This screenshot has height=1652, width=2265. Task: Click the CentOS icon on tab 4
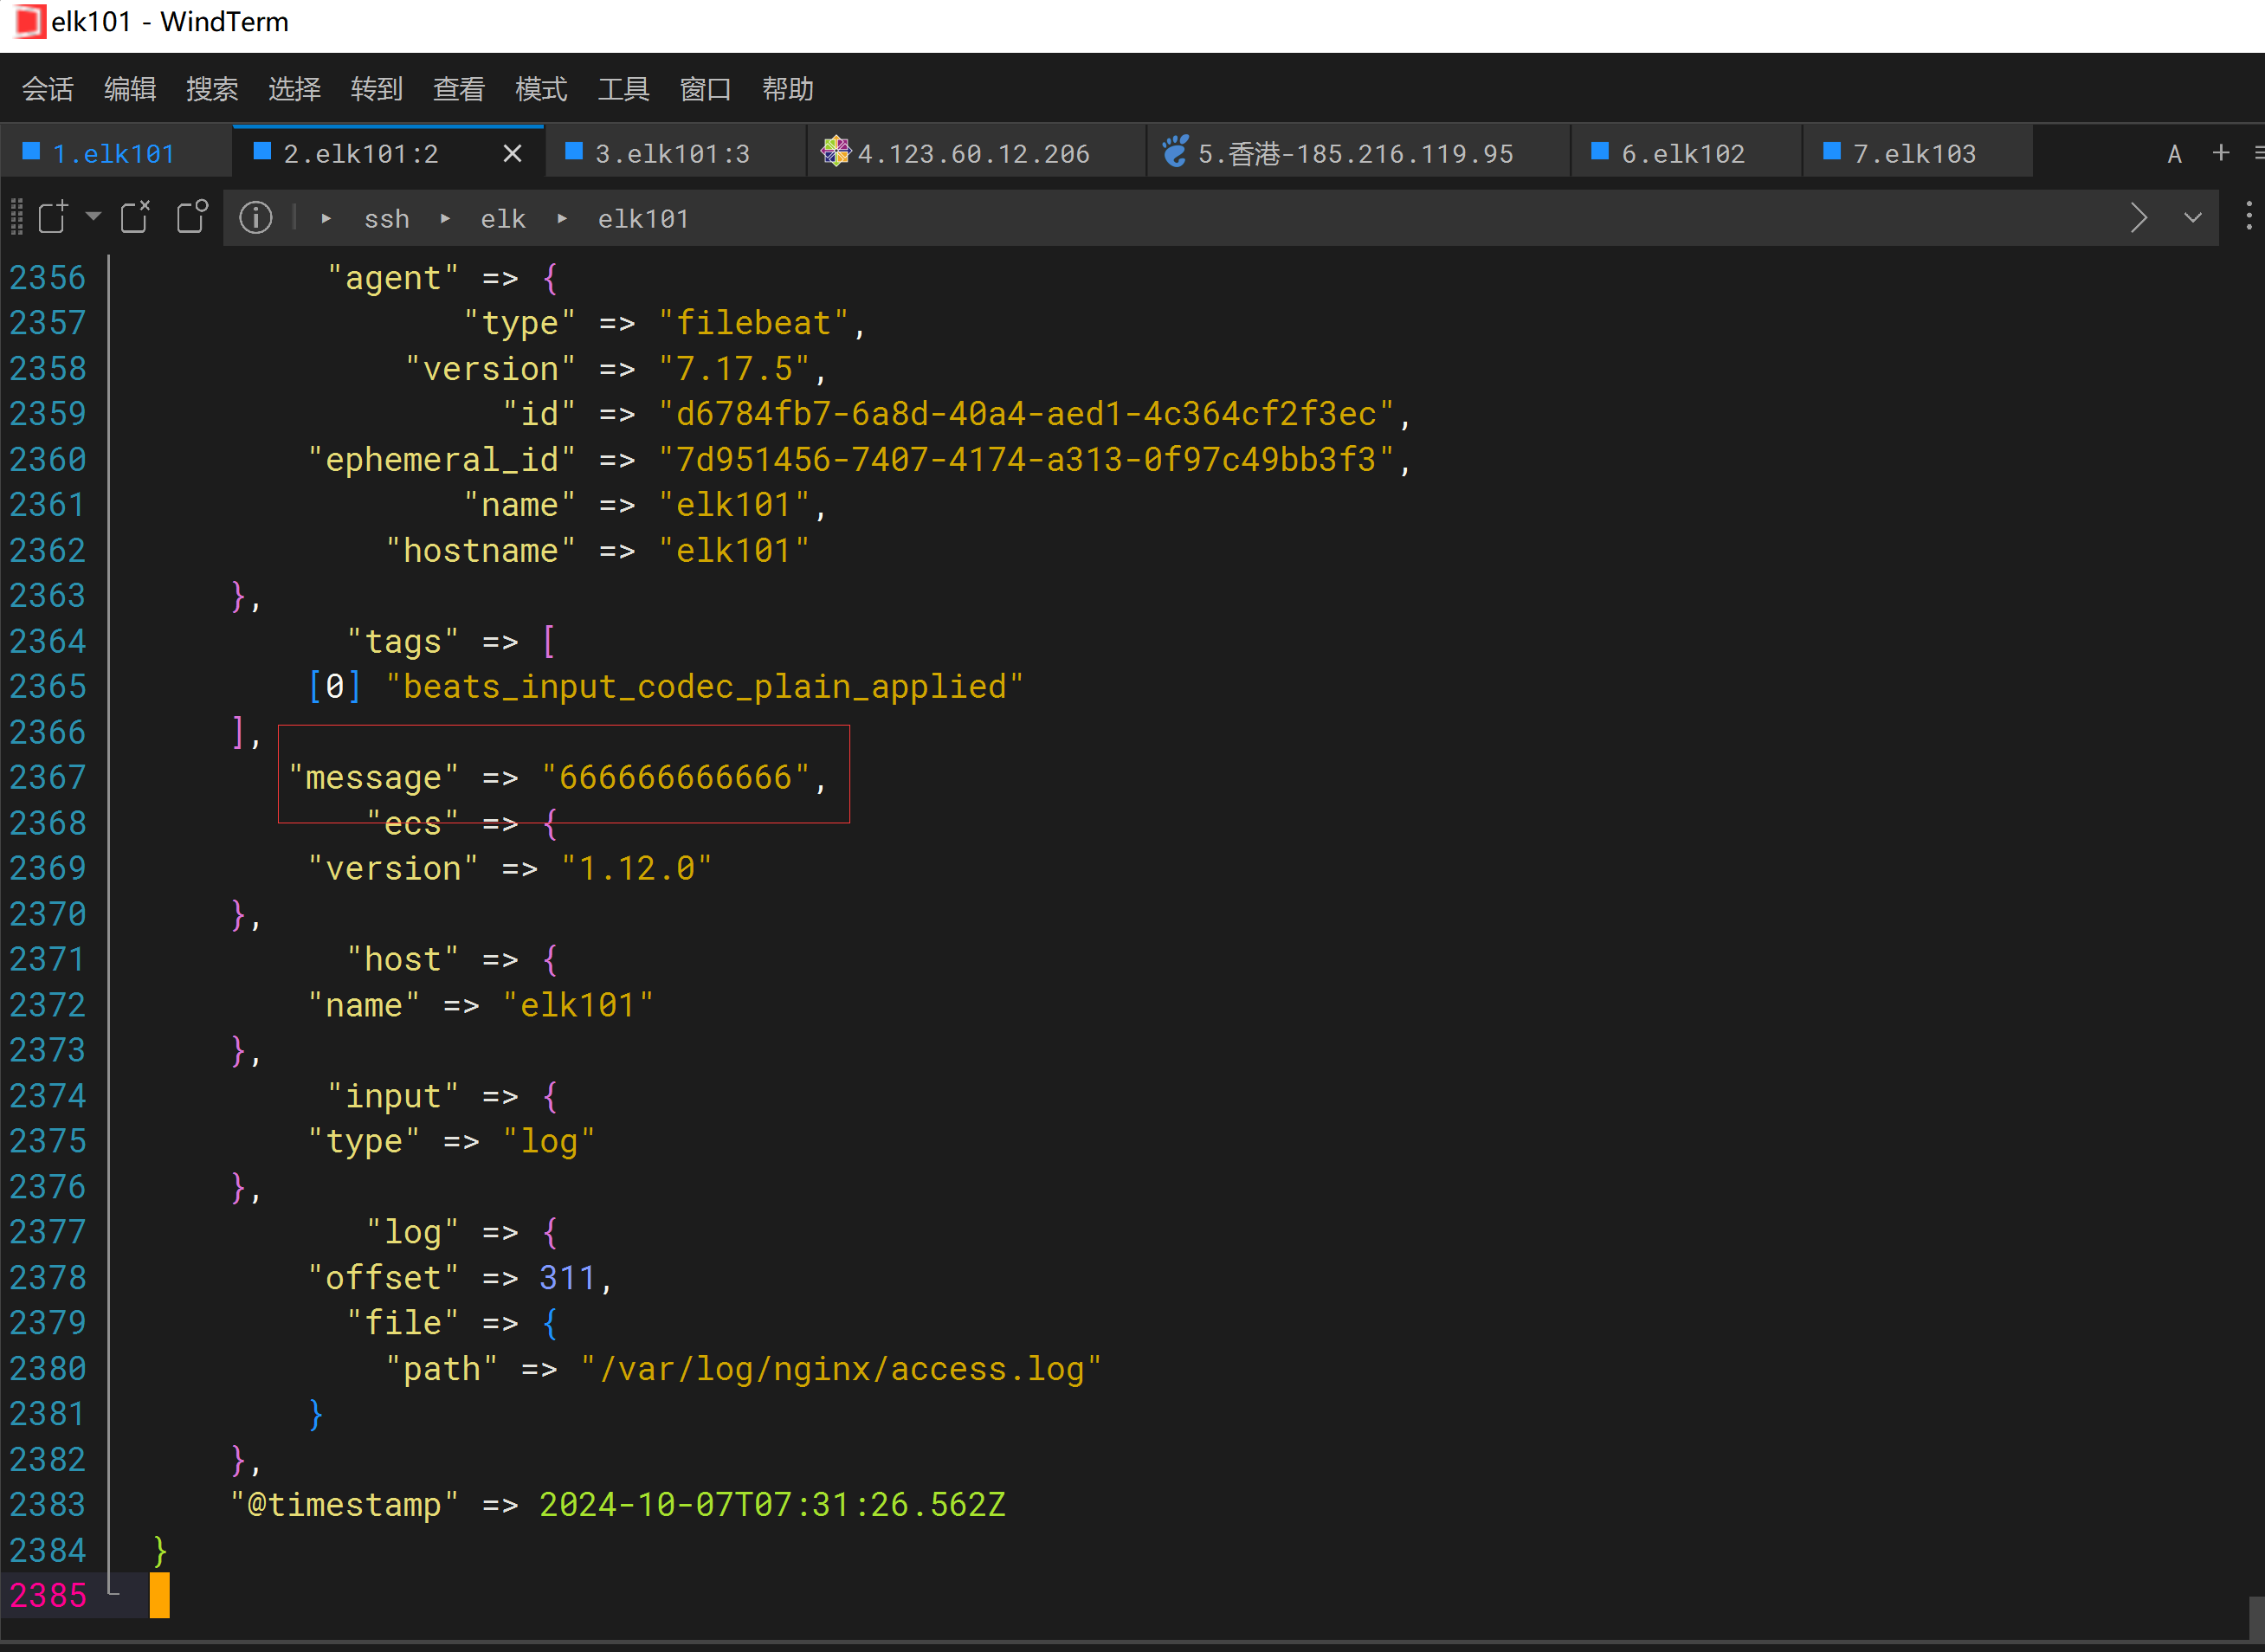pos(835,151)
